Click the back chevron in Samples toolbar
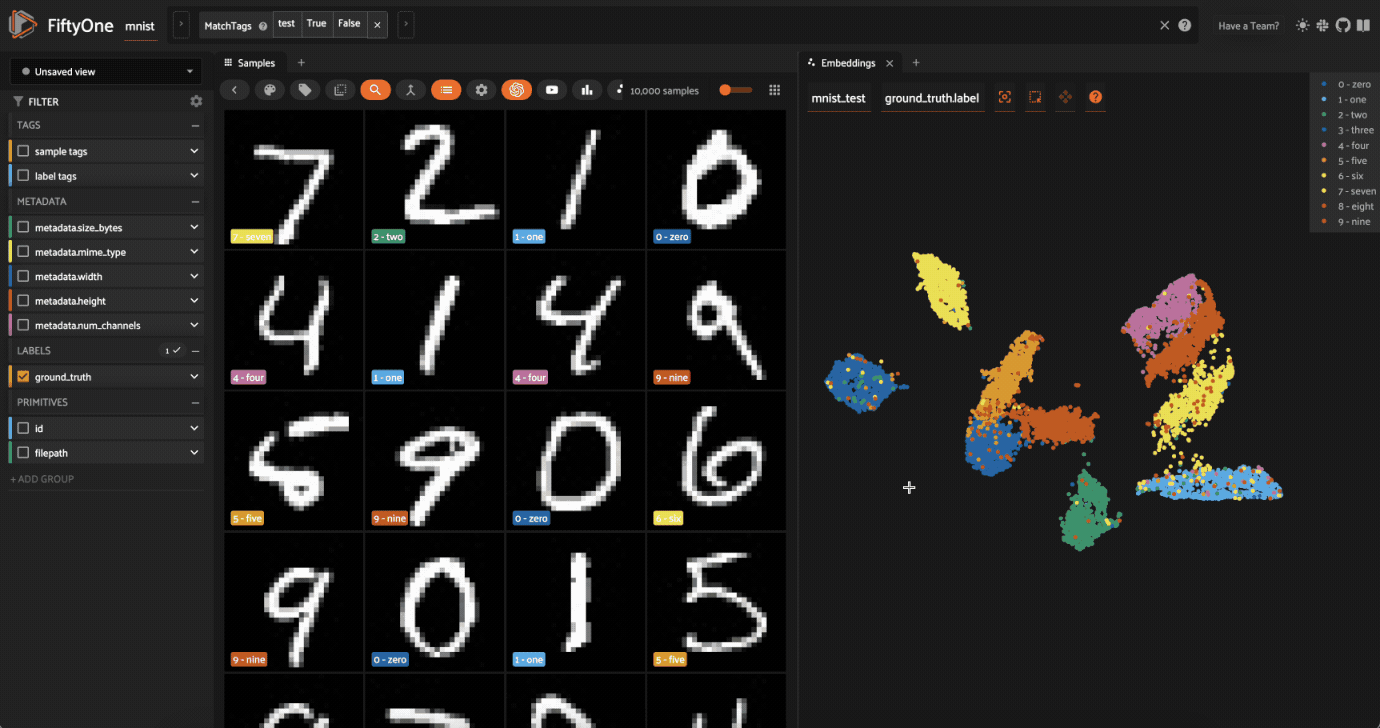 point(234,90)
